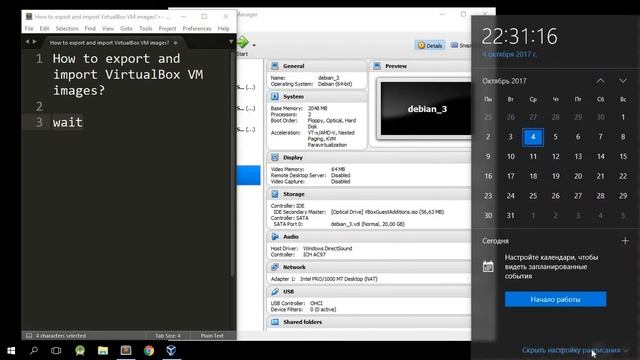Open taskbar search magnifier
Screen dimensions: 640x360
34,351
